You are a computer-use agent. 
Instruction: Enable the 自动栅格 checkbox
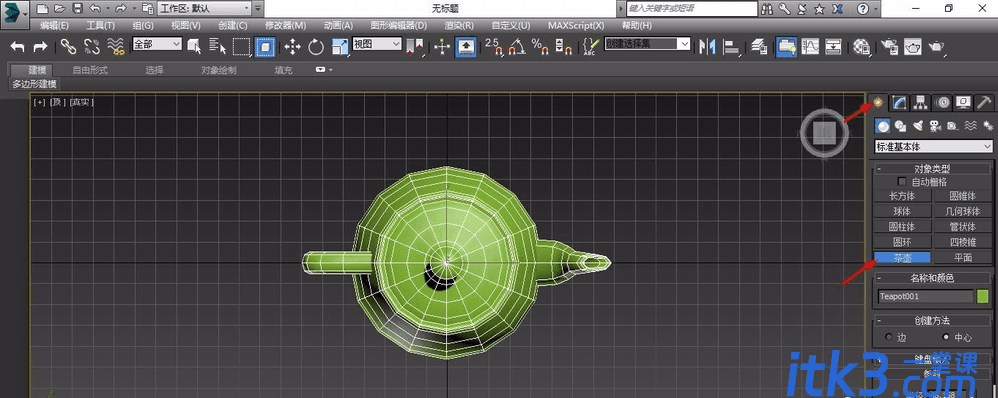pos(902,181)
